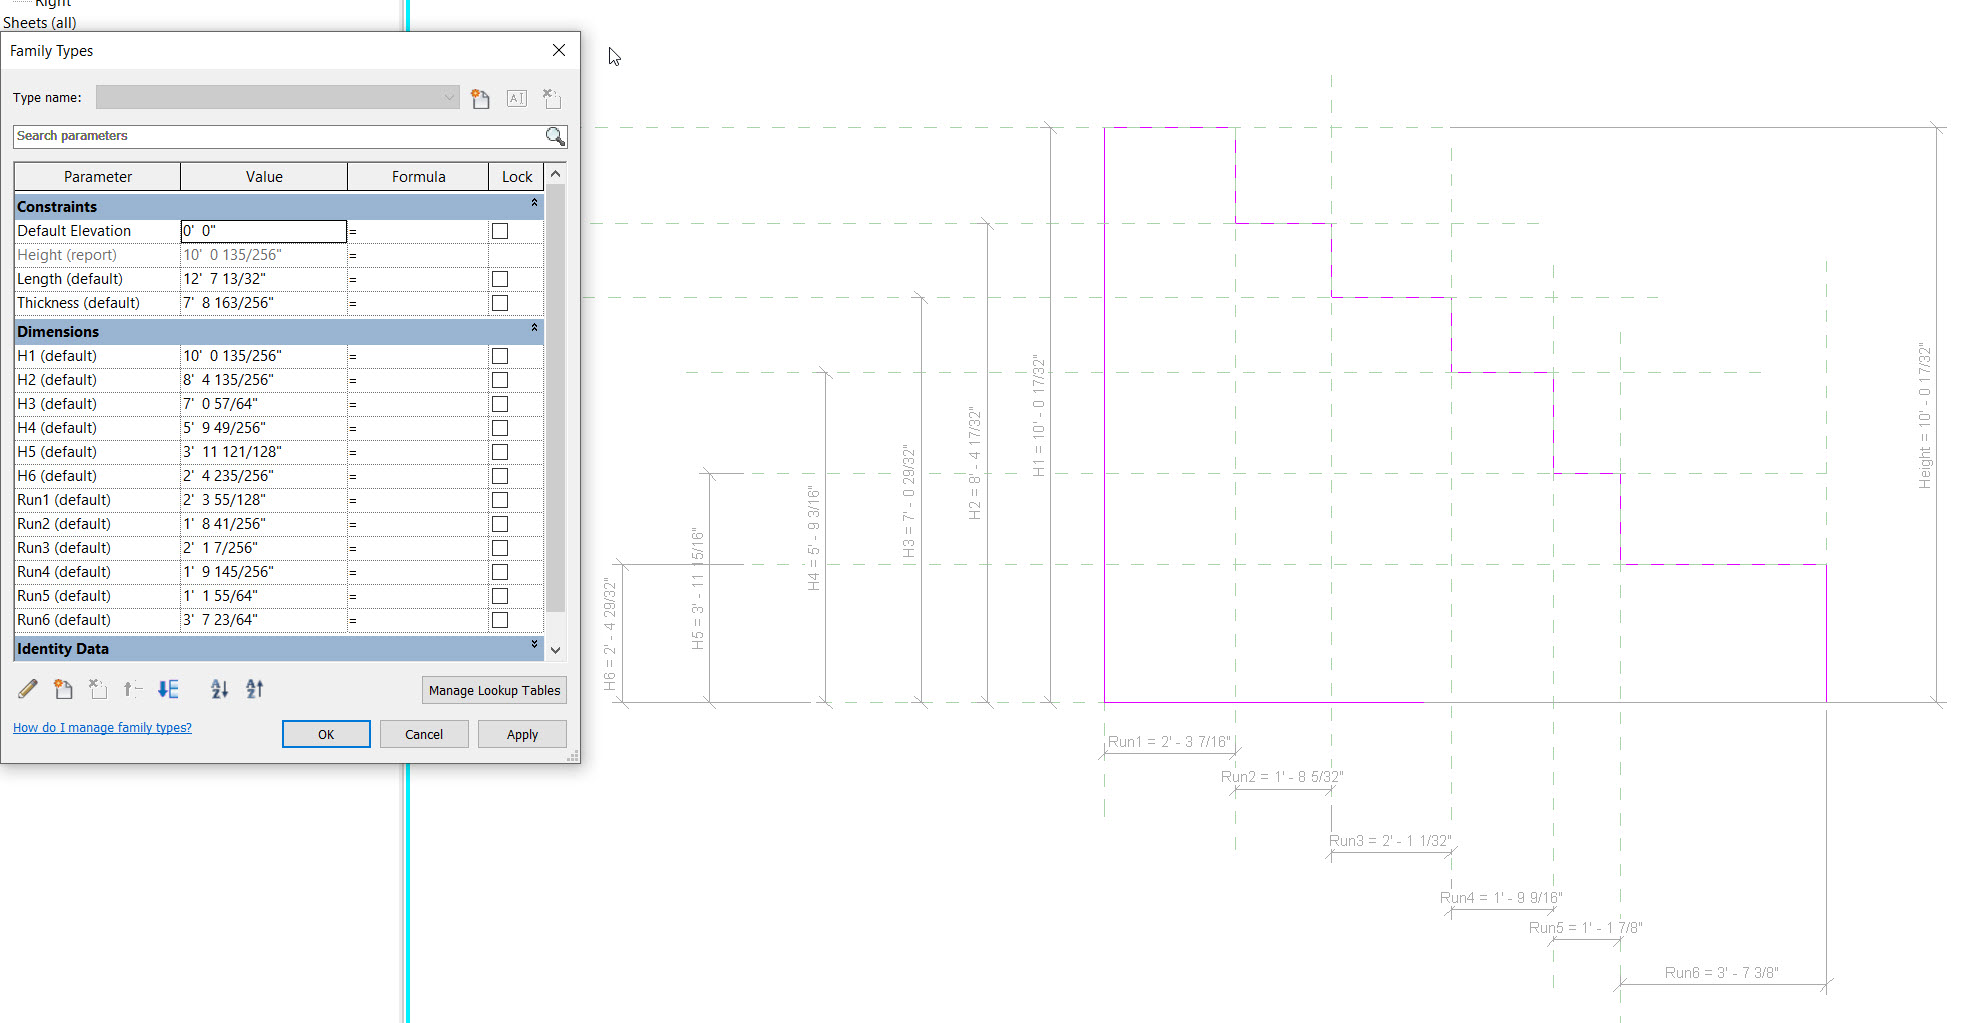Screen dimensions: 1964x1023
Task: Toggle lock for Thickness (default)
Action: (500, 303)
